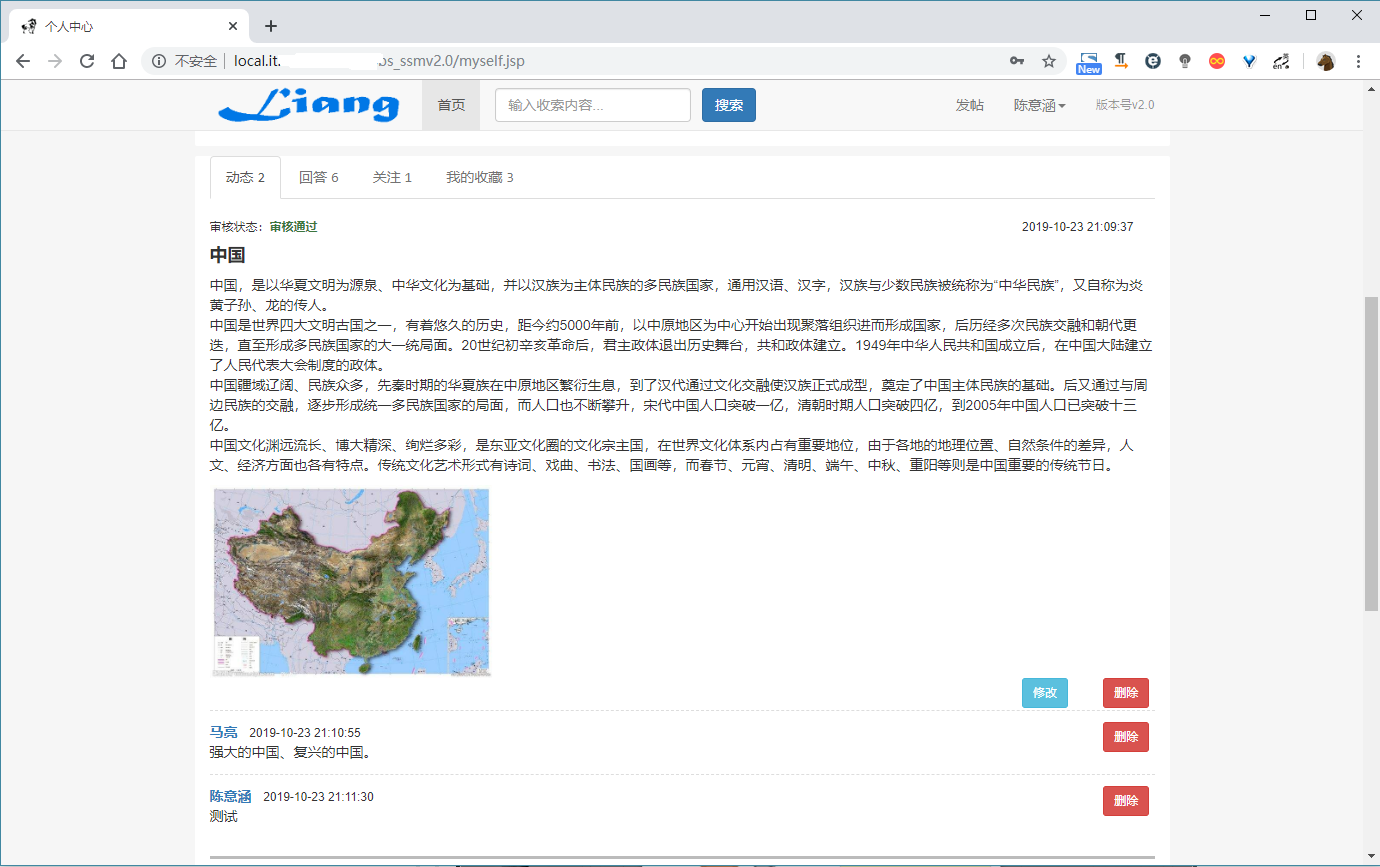This screenshot has height=867, width=1380.
Task: Click the comment time 2019-10-23 21:10:55
Action: (305, 733)
